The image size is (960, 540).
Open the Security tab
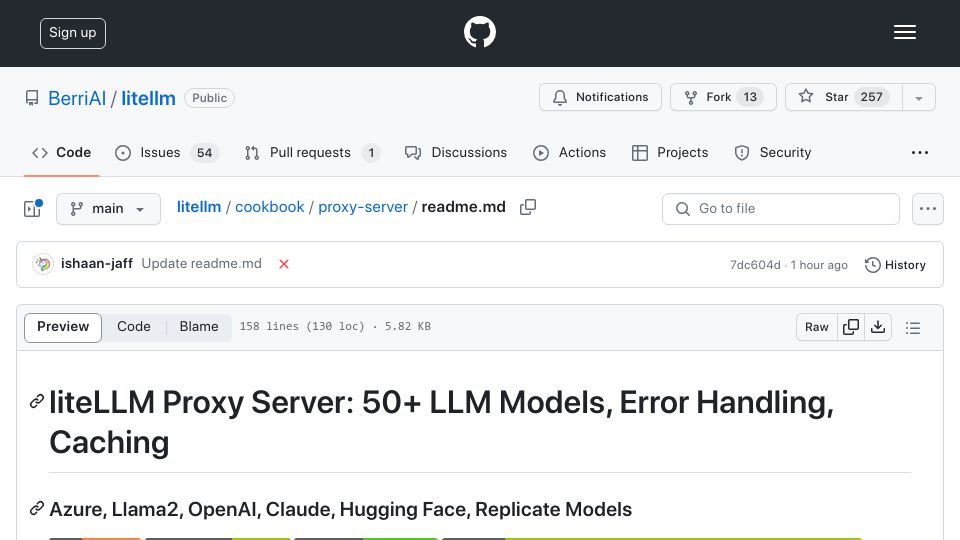coord(773,152)
